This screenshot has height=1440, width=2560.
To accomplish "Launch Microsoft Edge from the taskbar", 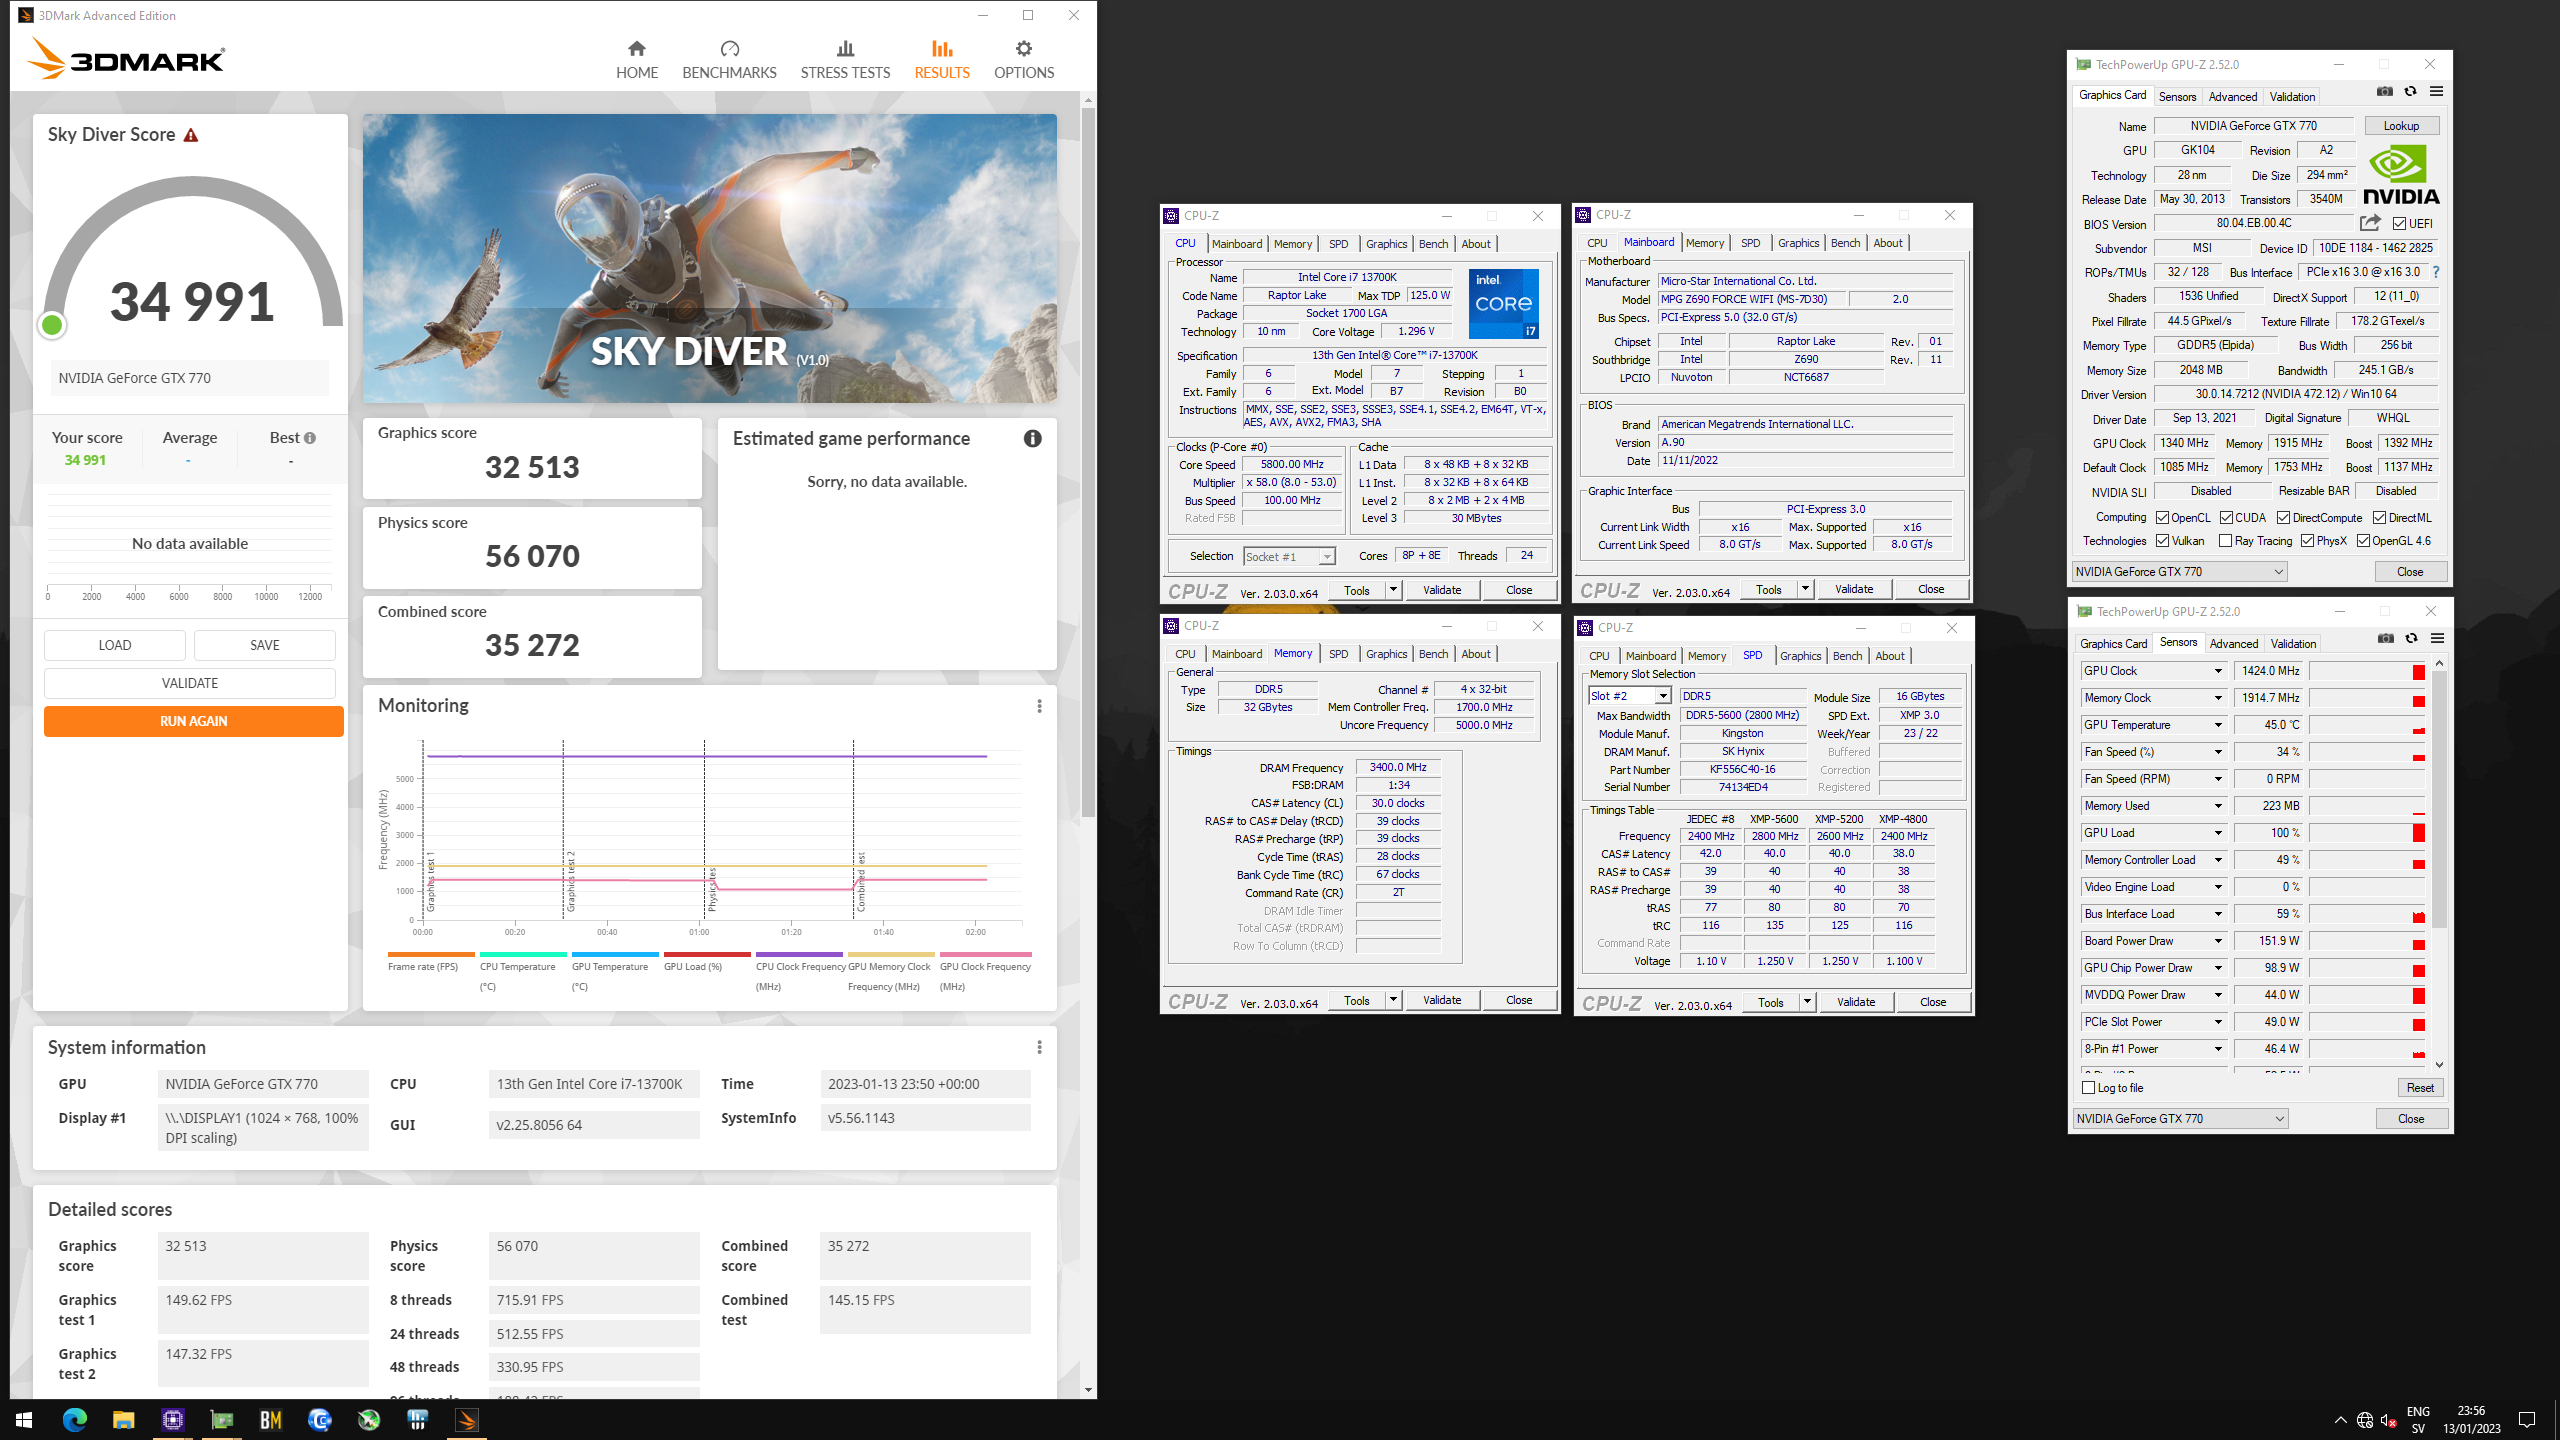I will point(75,1420).
